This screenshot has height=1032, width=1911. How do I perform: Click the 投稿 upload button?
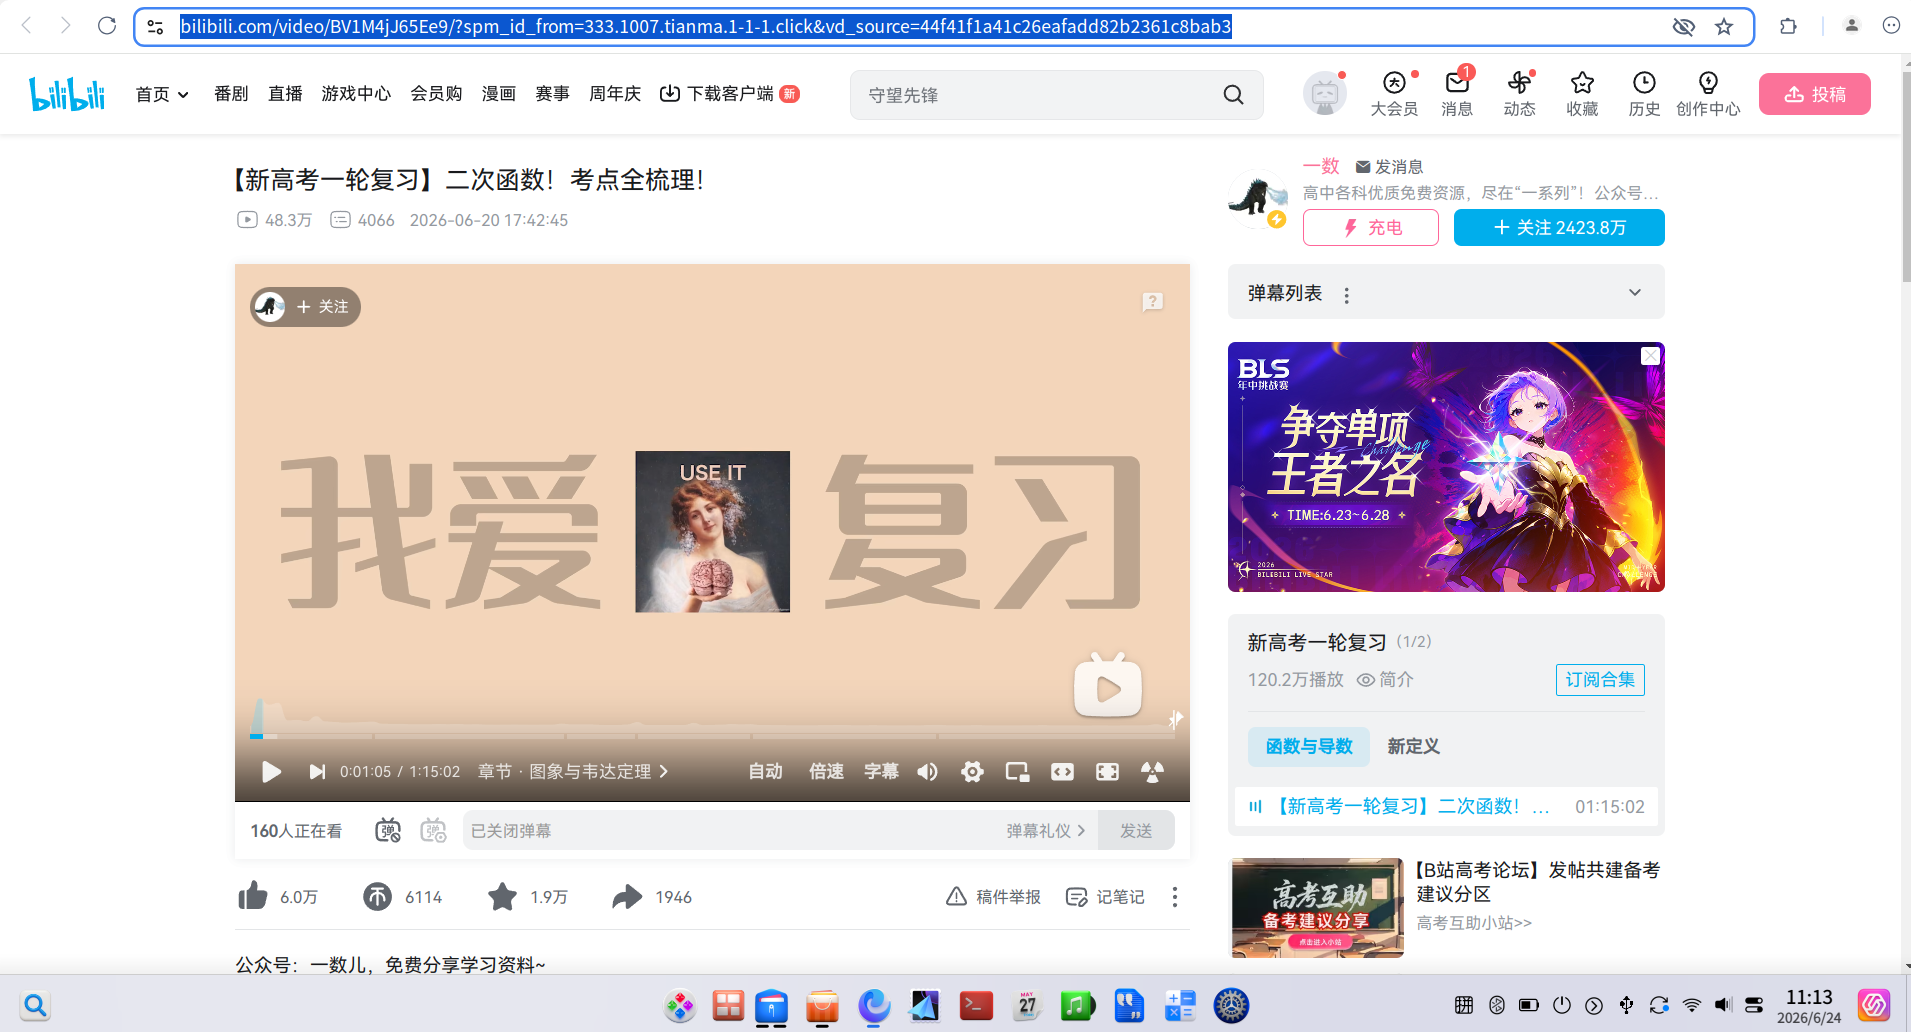point(1815,94)
